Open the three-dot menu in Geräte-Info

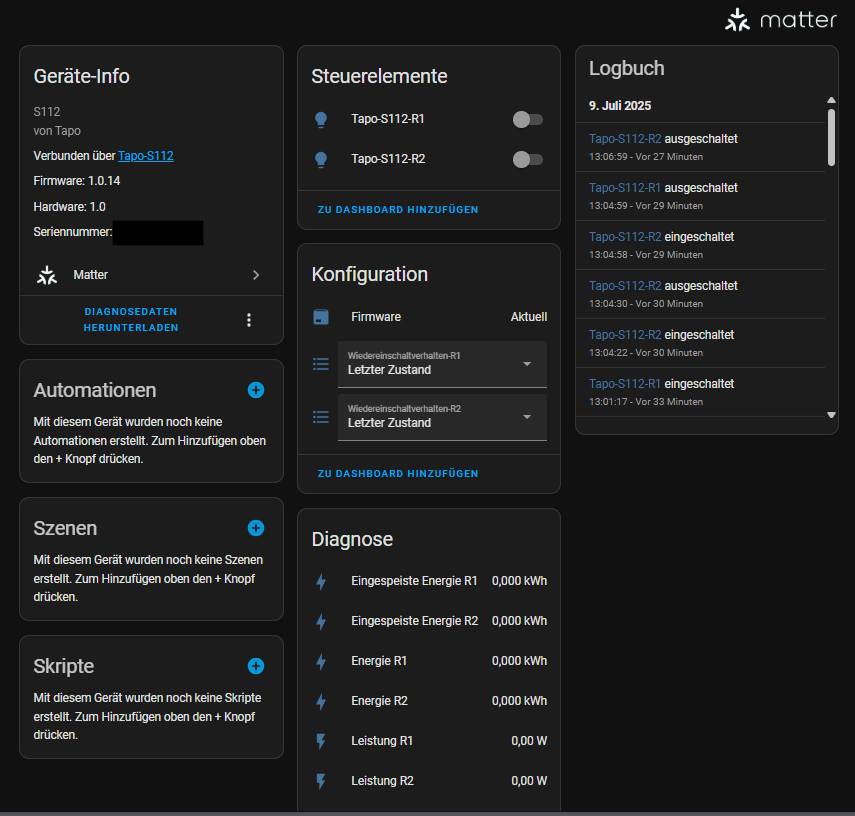pos(249,320)
